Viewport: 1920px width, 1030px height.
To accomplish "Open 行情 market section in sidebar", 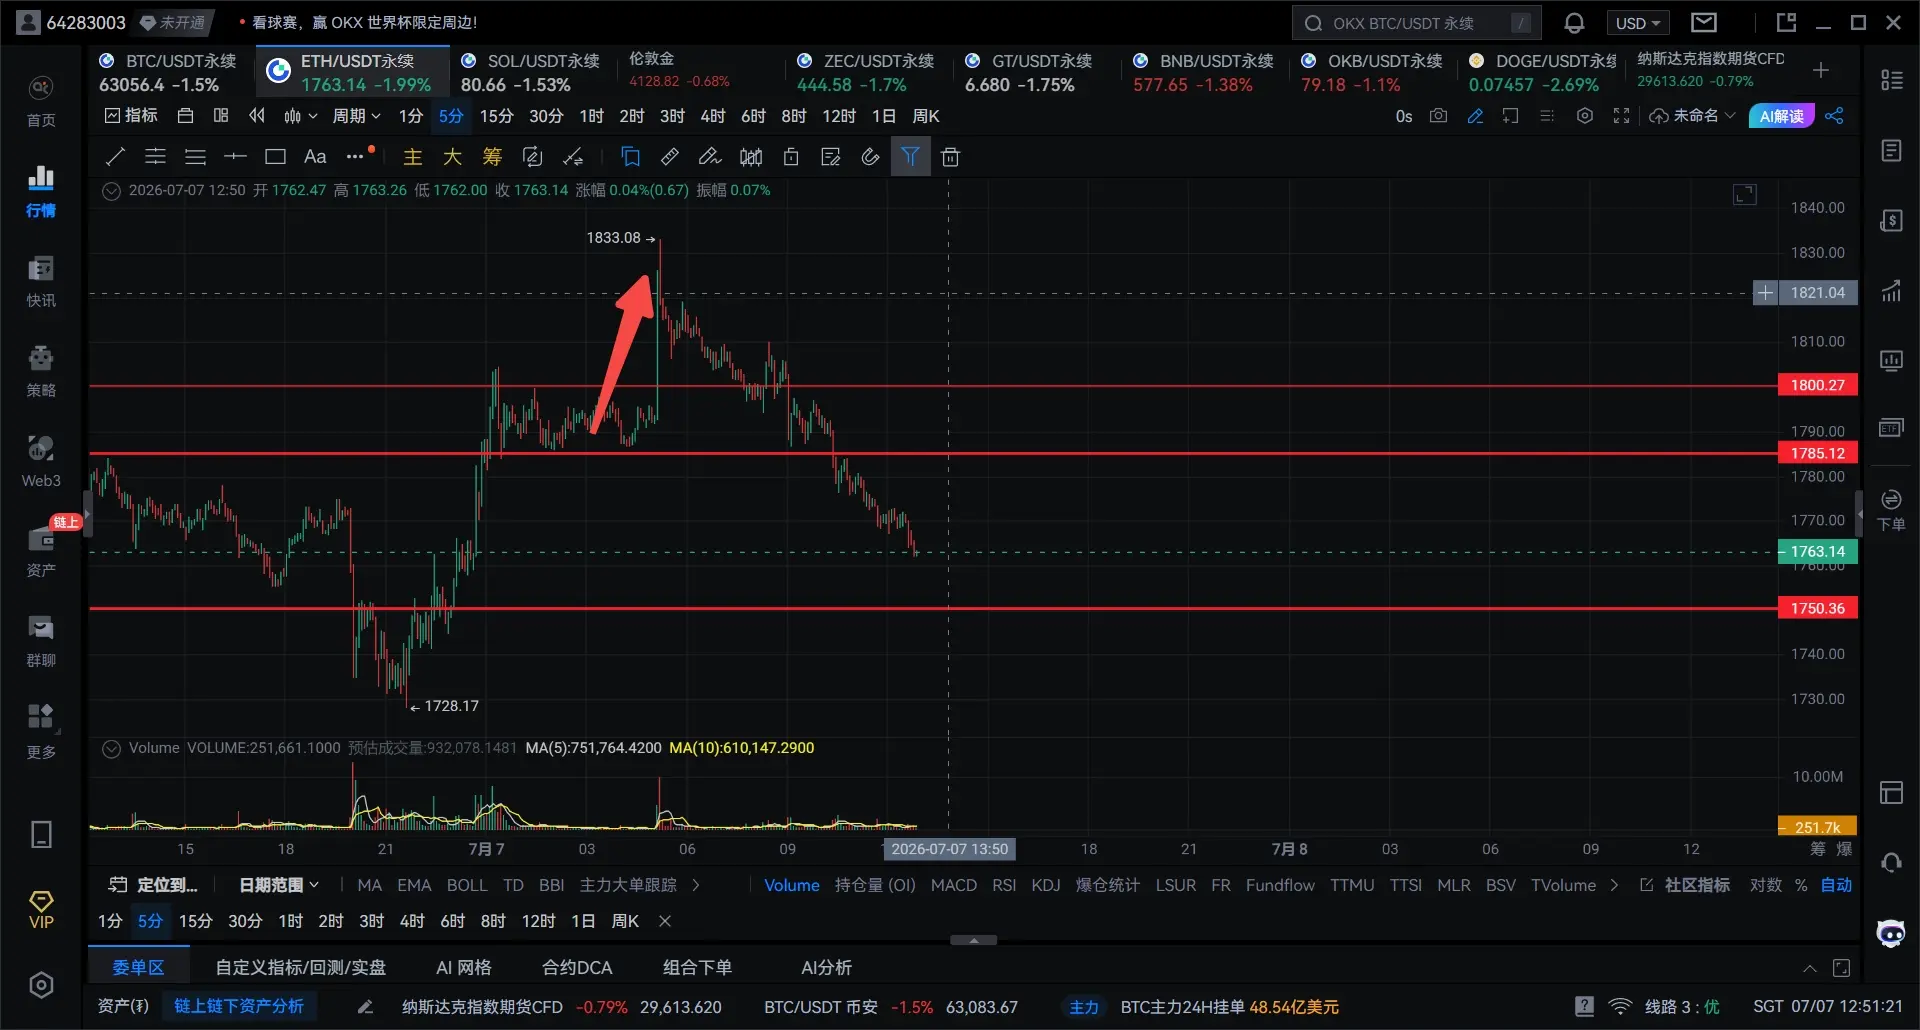I will 41,191.
